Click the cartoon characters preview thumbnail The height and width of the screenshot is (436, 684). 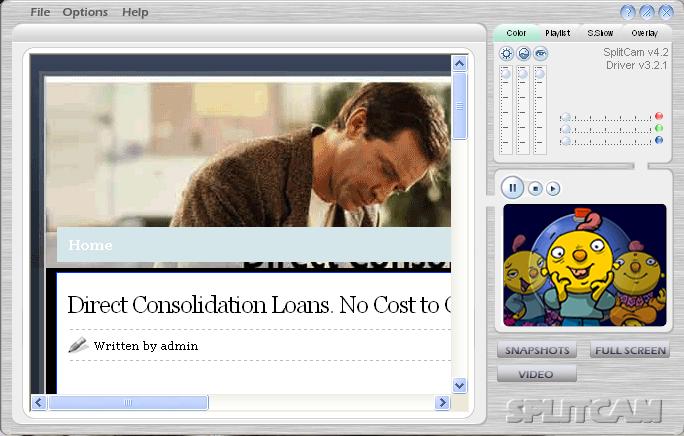(x=585, y=265)
